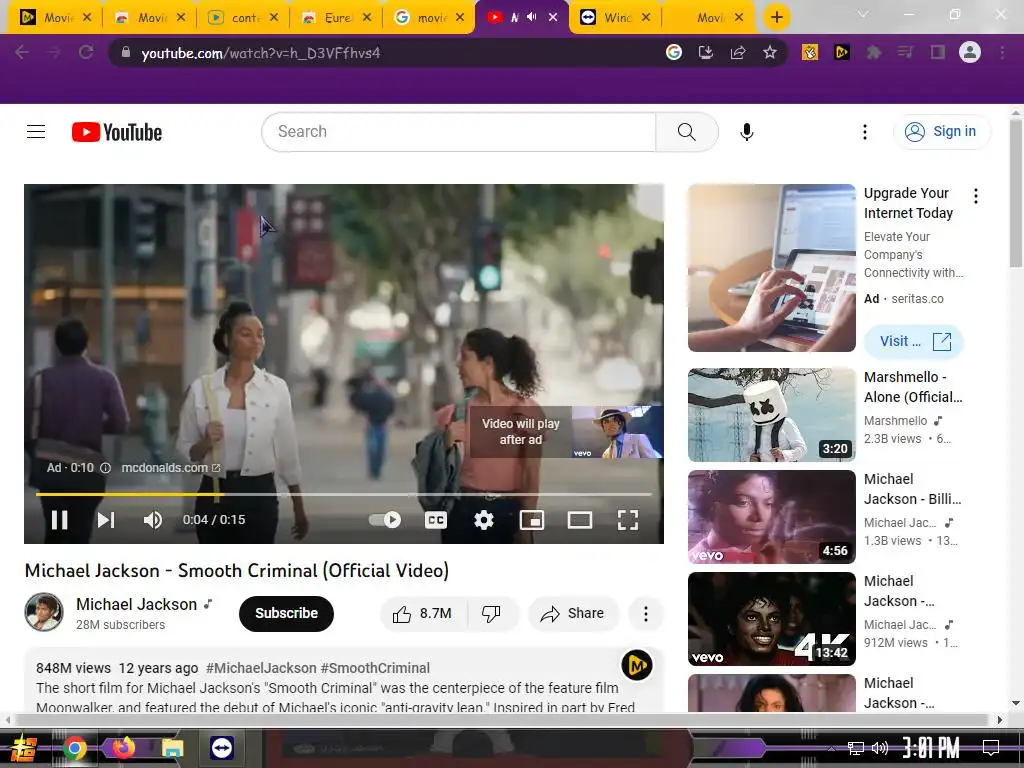Viewport: 1024px width, 768px height.
Task: Open a new tab with the plus button
Action: click(x=776, y=17)
